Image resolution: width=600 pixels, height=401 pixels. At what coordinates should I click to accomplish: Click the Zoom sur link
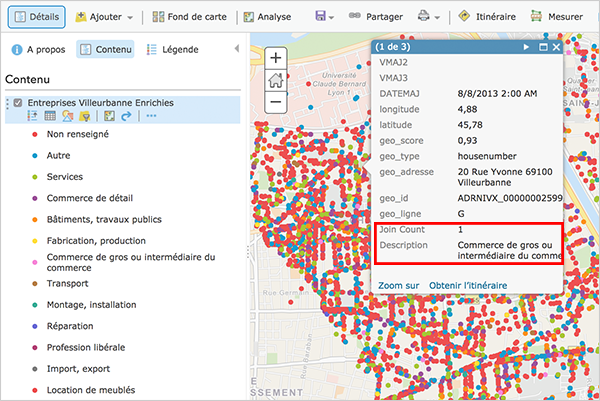(x=399, y=285)
